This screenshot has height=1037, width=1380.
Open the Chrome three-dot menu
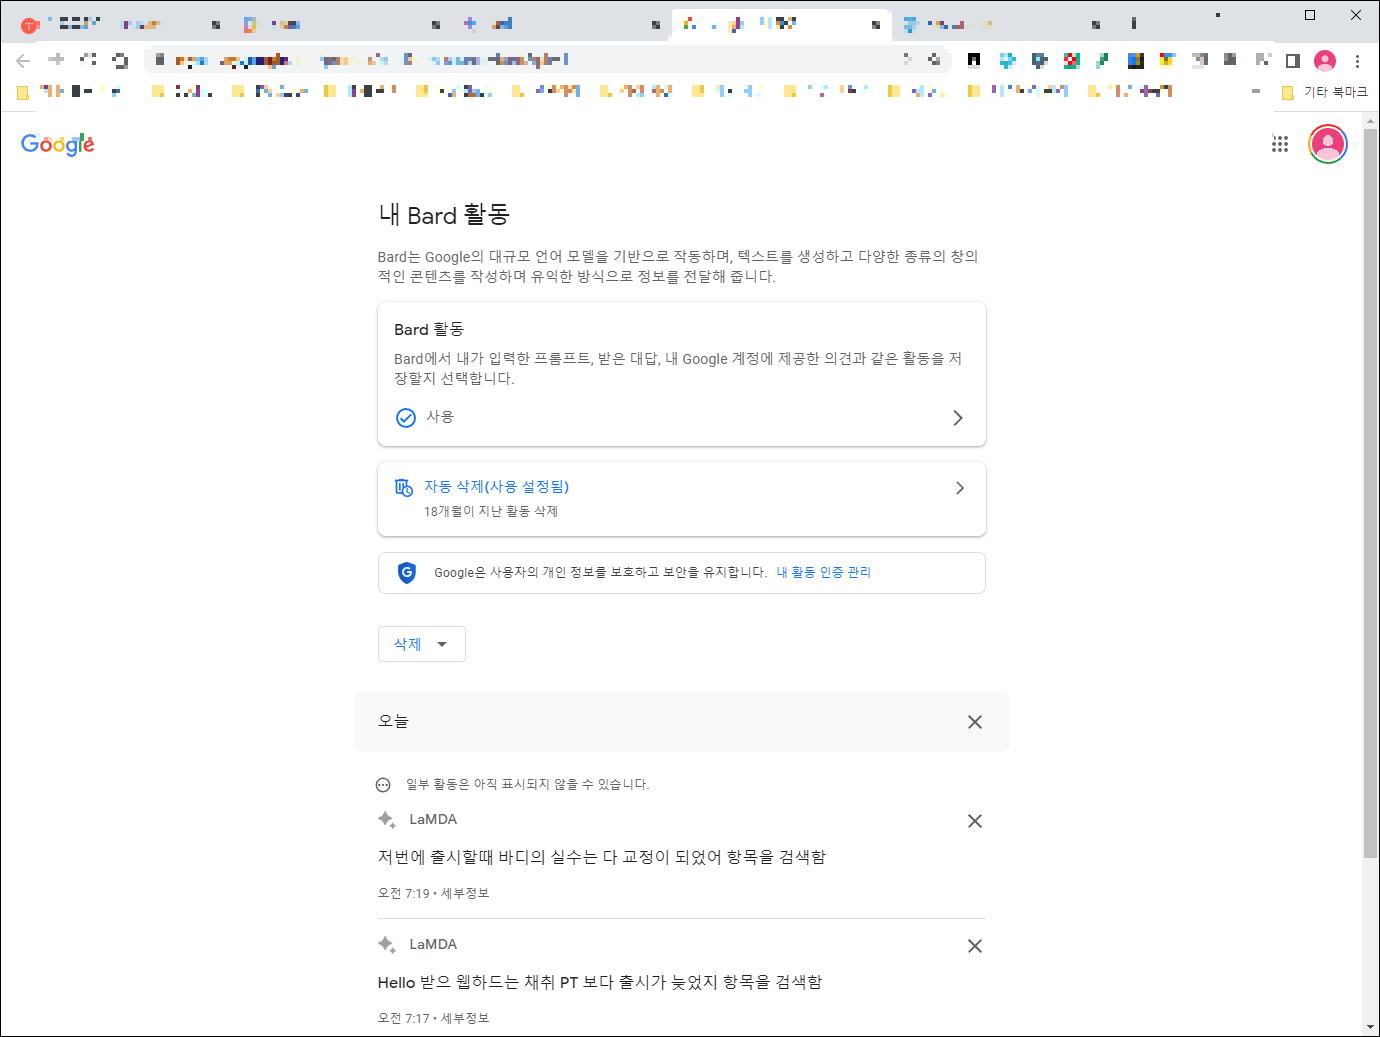pyautogui.click(x=1357, y=61)
